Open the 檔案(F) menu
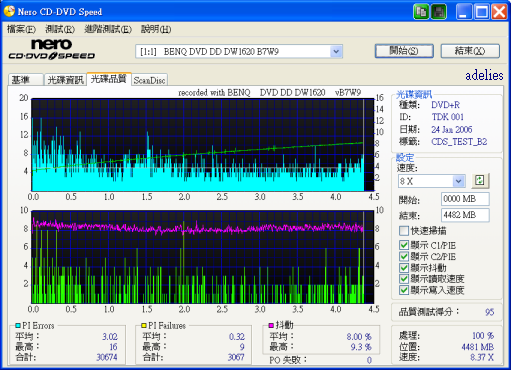This screenshot has height=370, width=511. tap(21, 29)
